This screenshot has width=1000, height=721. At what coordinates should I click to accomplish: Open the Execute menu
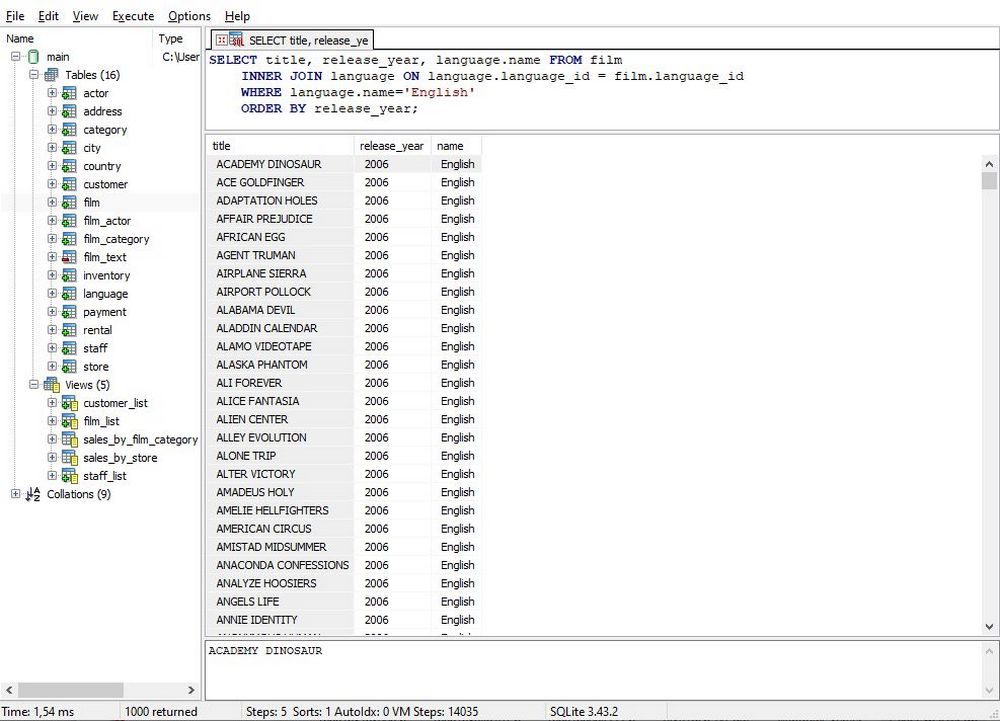(x=133, y=16)
